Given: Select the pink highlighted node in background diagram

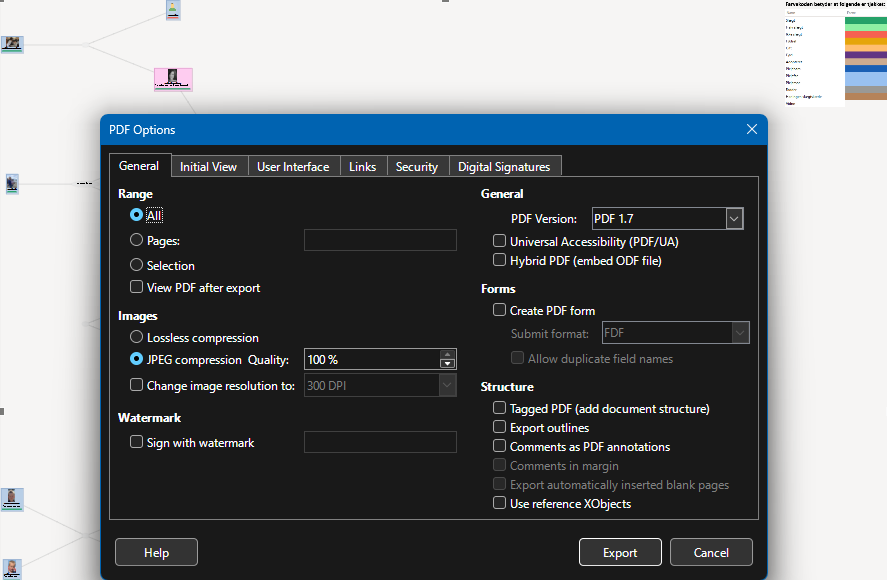Looking at the screenshot, I should pyautogui.click(x=173, y=79).
